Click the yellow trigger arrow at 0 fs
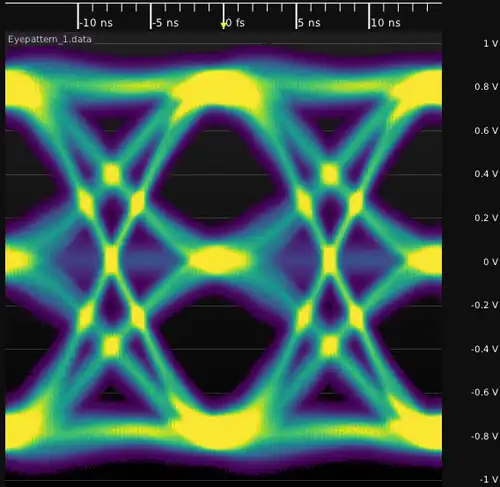Viewport: 500px width, 487px height. 223,26
